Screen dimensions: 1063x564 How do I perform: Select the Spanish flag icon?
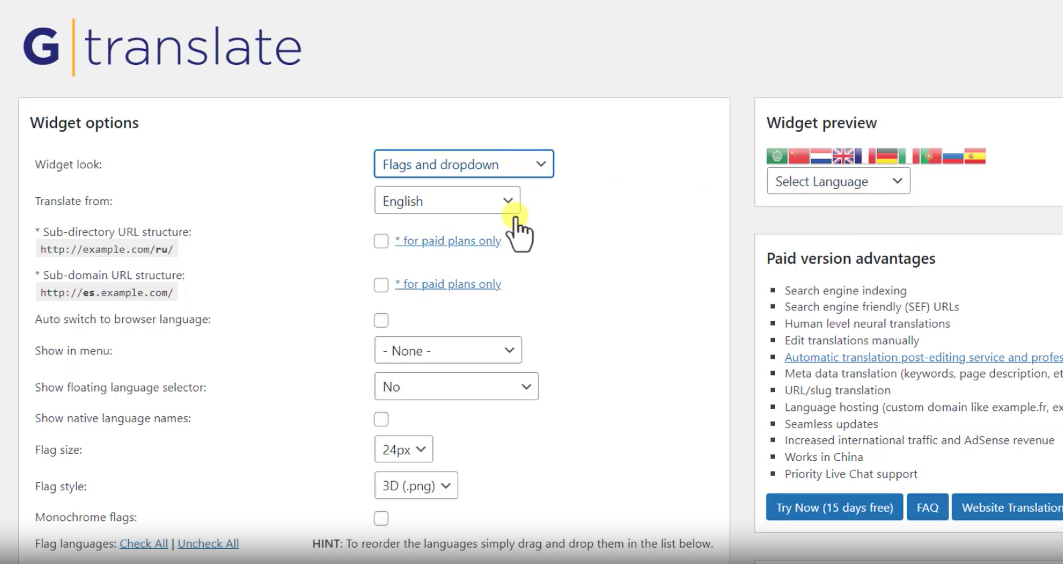(975, 156)
